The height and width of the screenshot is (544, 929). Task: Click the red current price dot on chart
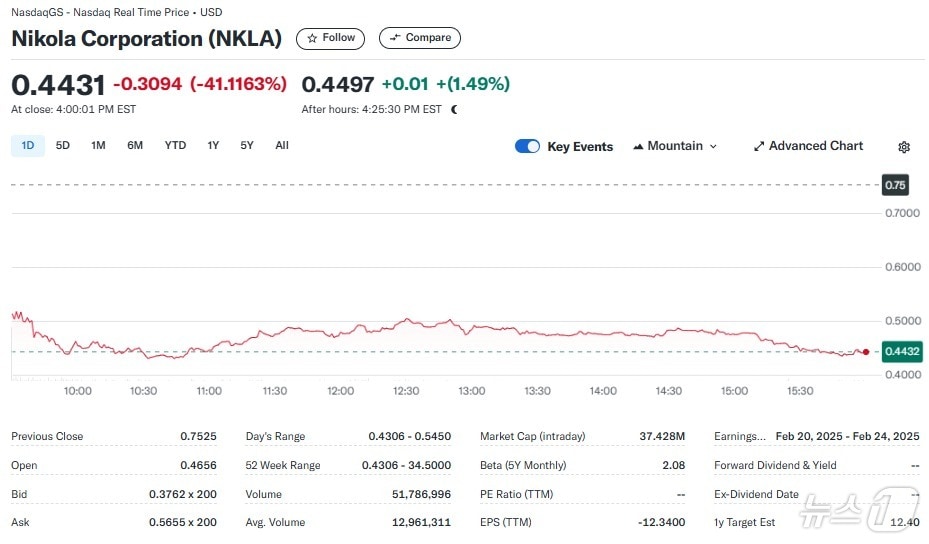pyautogui.click(x=865, y=352)
